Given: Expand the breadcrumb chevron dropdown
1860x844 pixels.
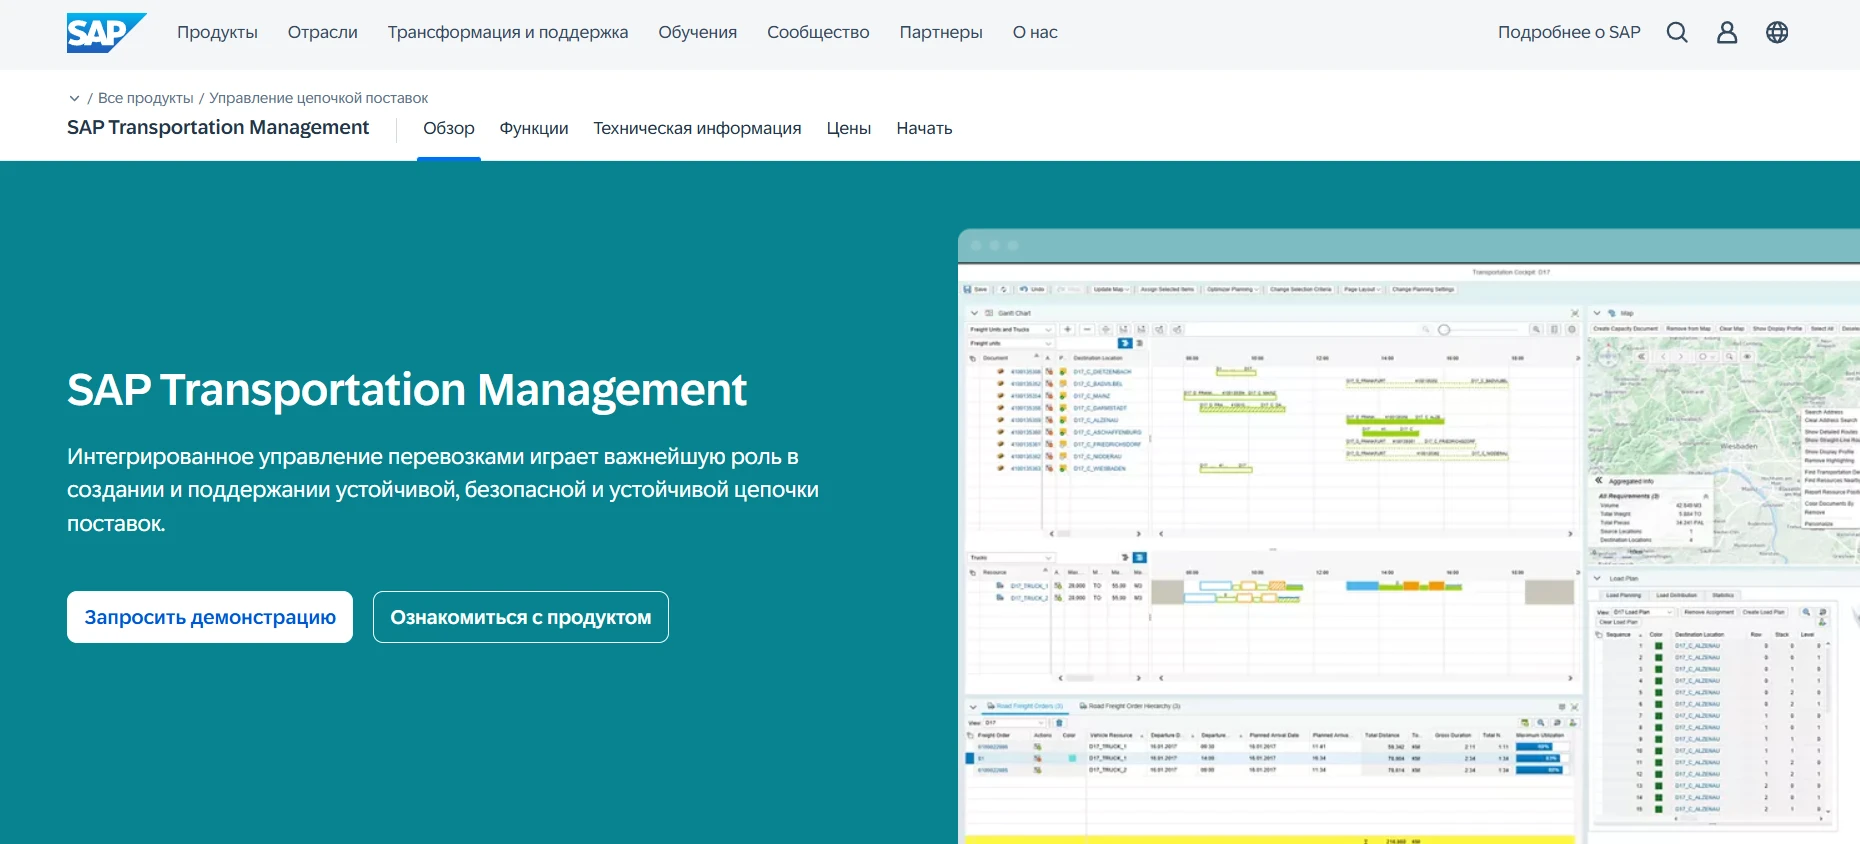Looking at the screenshot, I should pyautogui.click(x=74, y=98).
